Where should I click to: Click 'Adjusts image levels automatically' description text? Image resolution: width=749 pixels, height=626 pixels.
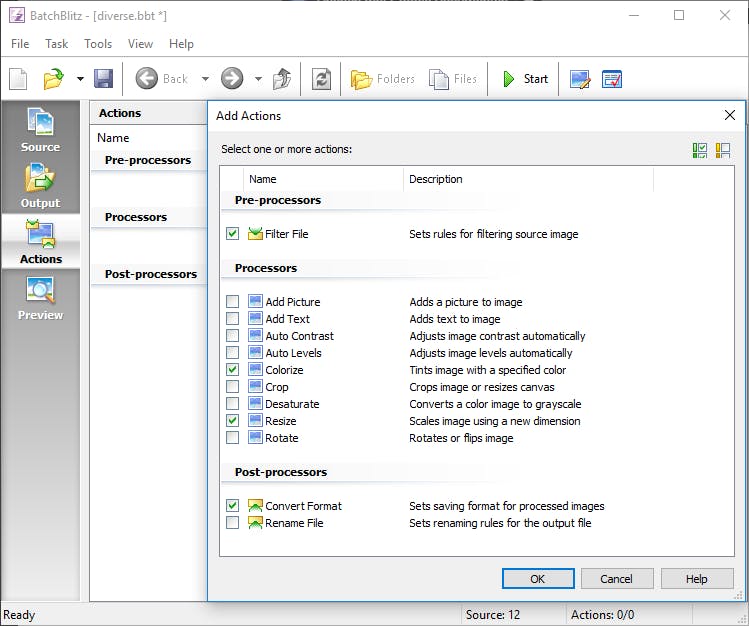491,353
